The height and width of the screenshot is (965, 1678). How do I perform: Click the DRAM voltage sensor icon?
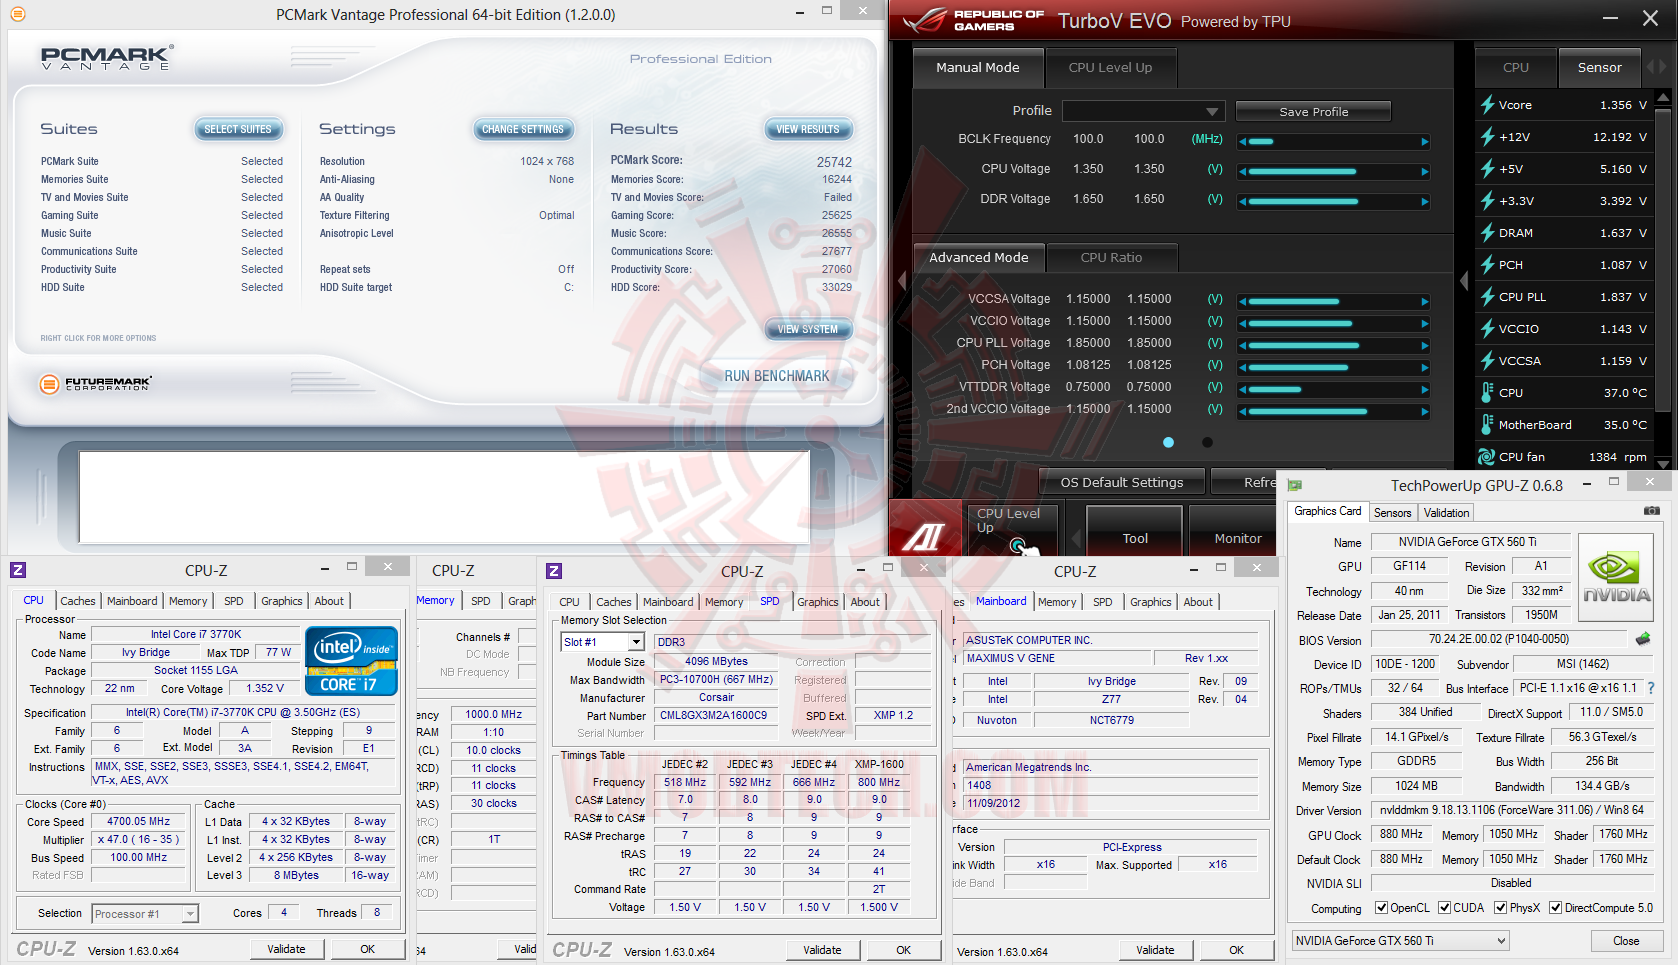[1487, 233]
